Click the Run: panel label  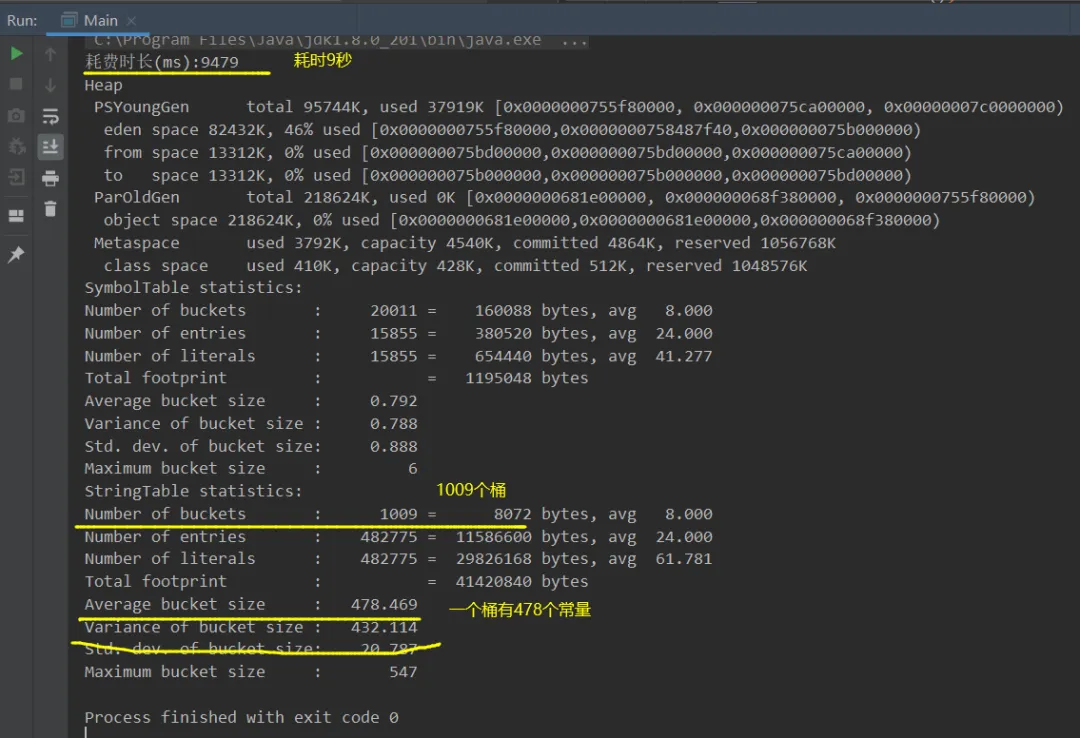[22, 21]
